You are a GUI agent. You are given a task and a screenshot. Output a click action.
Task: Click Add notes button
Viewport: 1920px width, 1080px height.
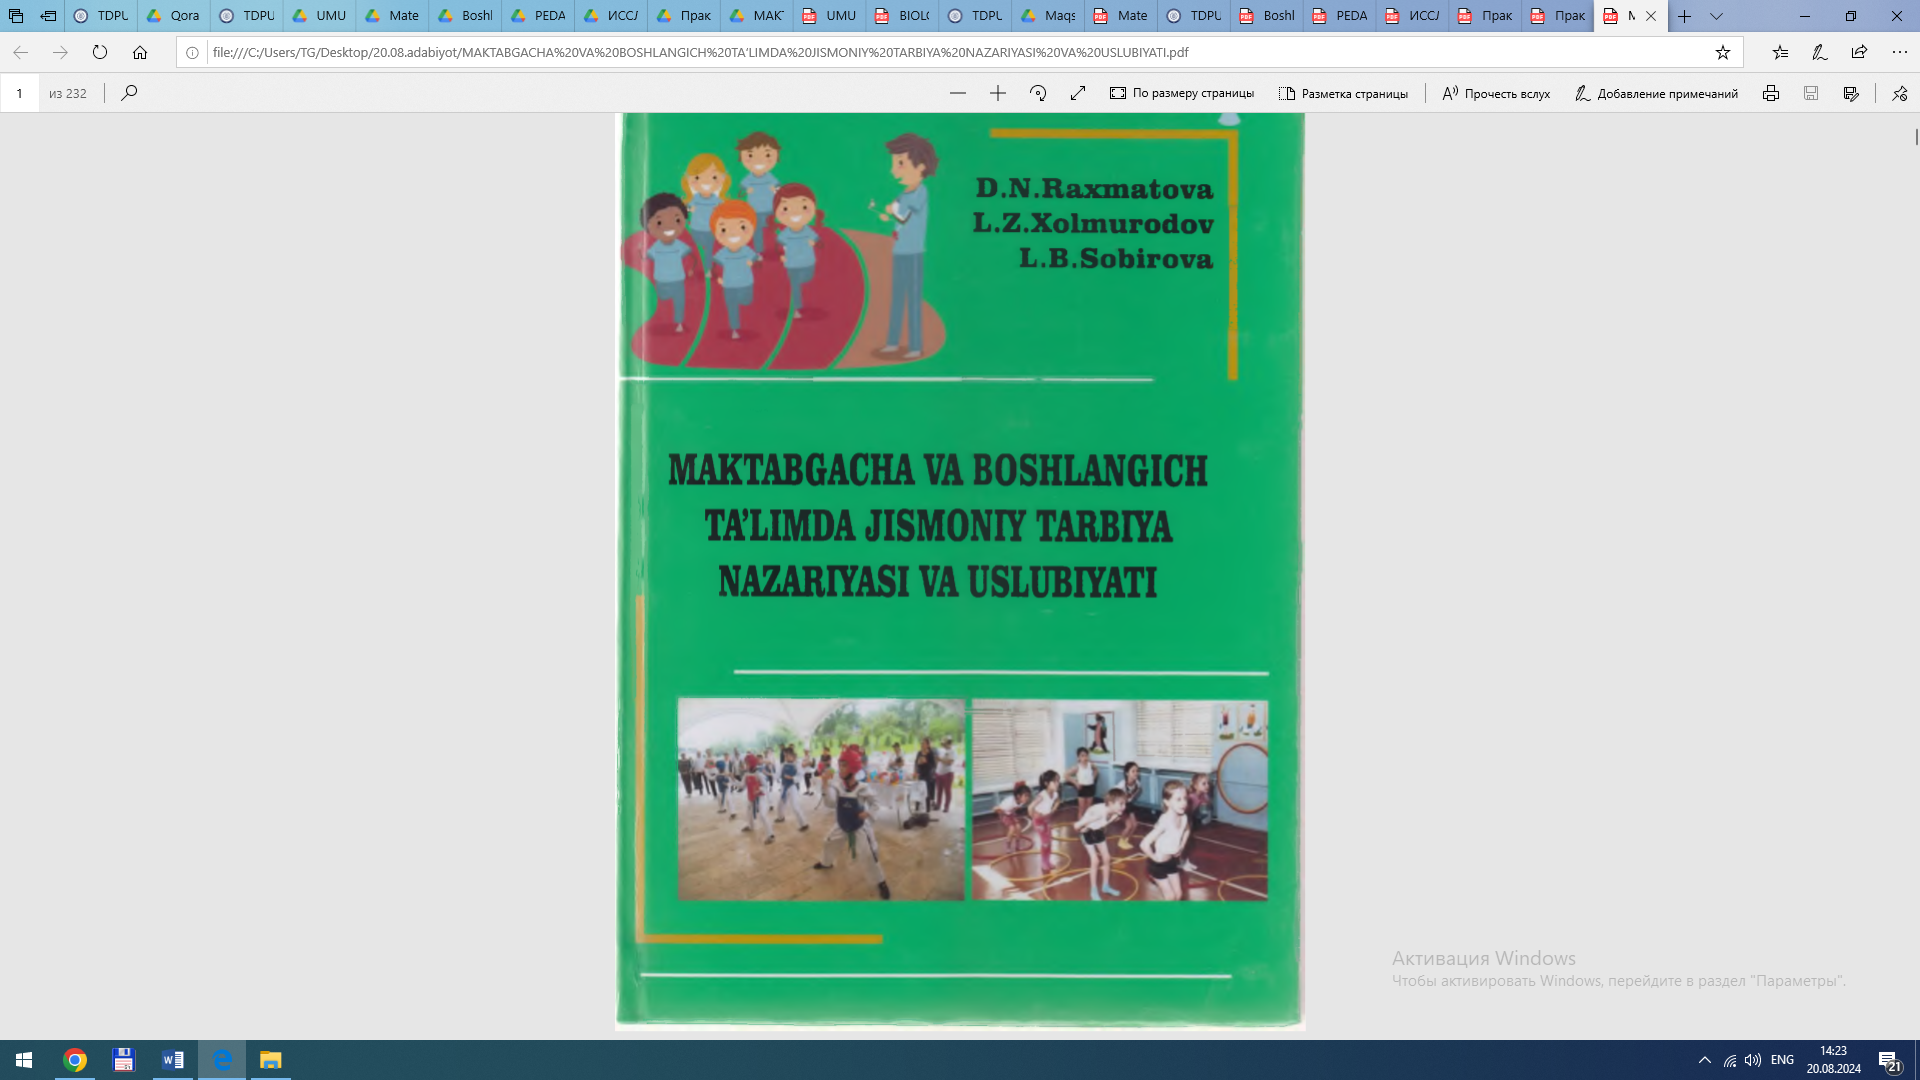click(x=1656, y=93)
